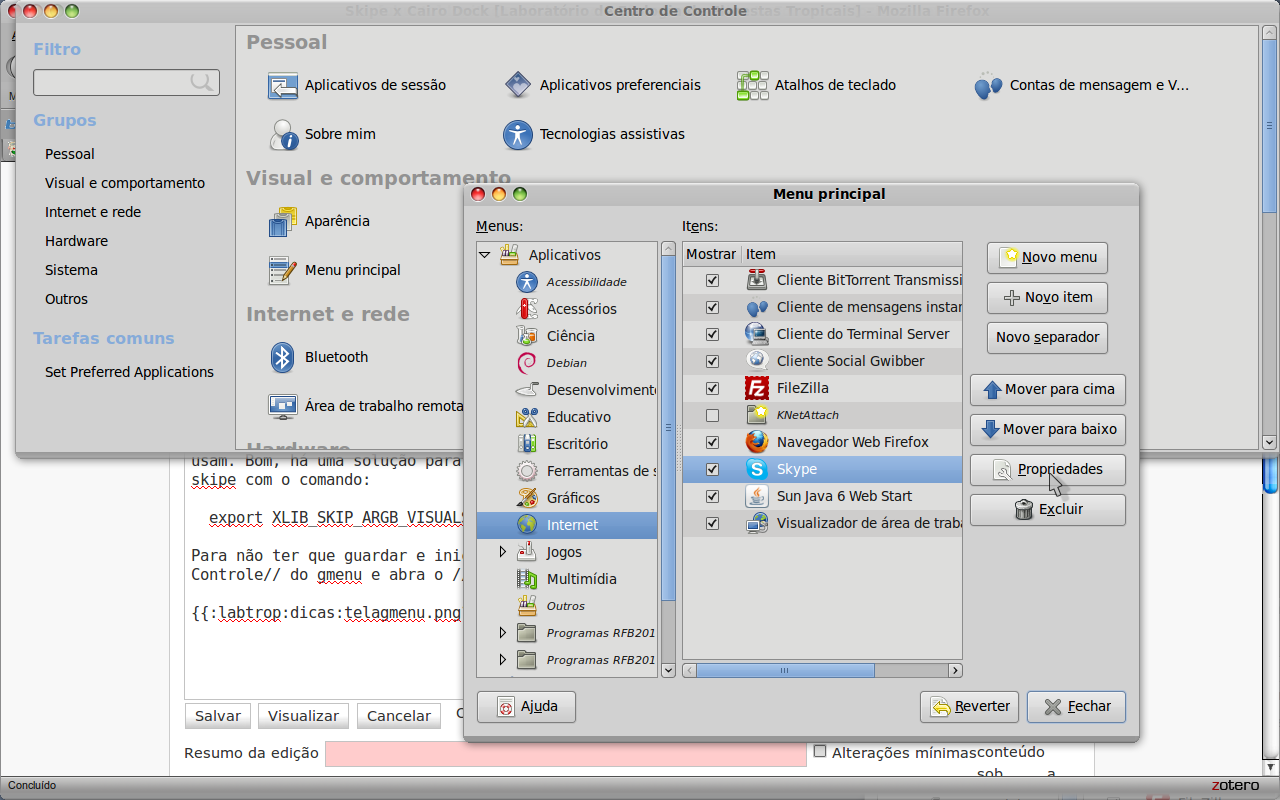This screenshot has width=1280, height=800.
Task: Select Hardware group in sidebar
Action: (76, 241)
